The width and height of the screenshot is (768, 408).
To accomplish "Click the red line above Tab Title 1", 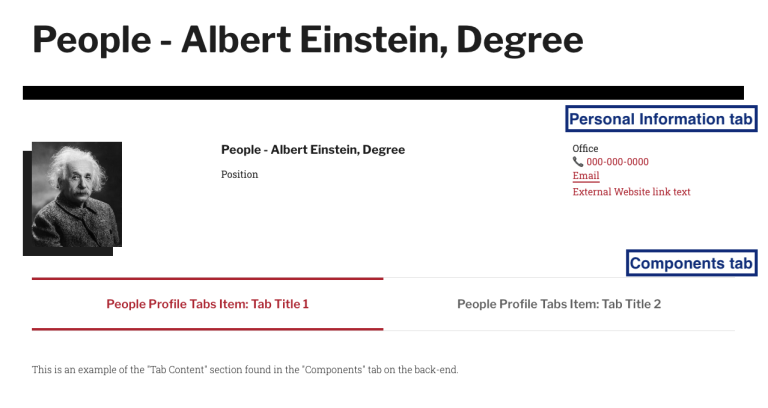I will click(207, 279).
